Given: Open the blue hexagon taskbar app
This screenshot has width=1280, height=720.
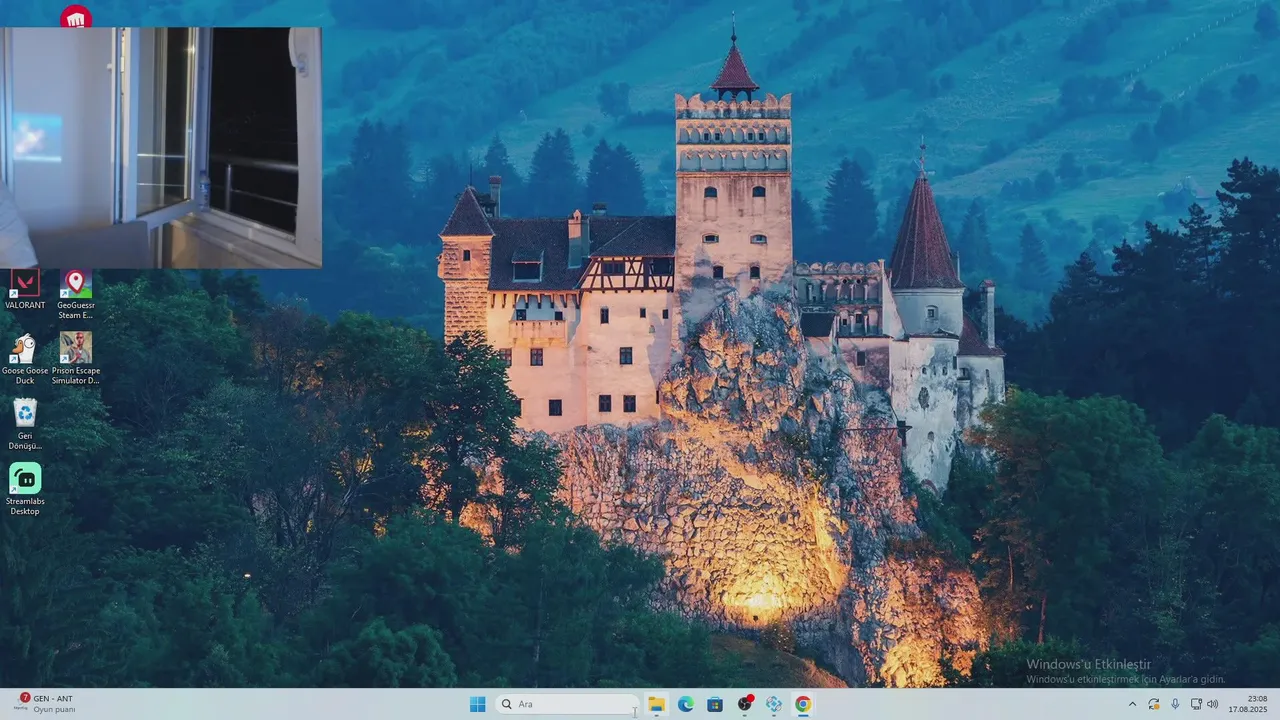Looking at the screenshot, I should (774, 704).
